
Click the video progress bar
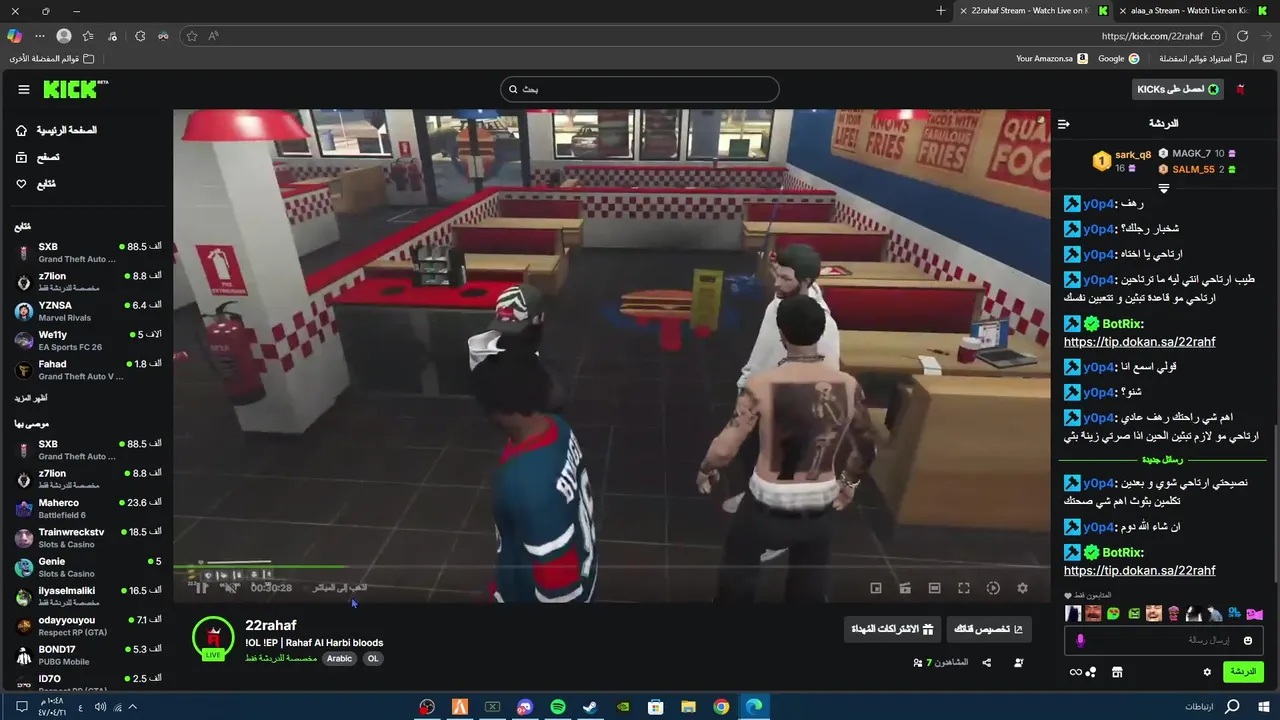pos(611,567)
